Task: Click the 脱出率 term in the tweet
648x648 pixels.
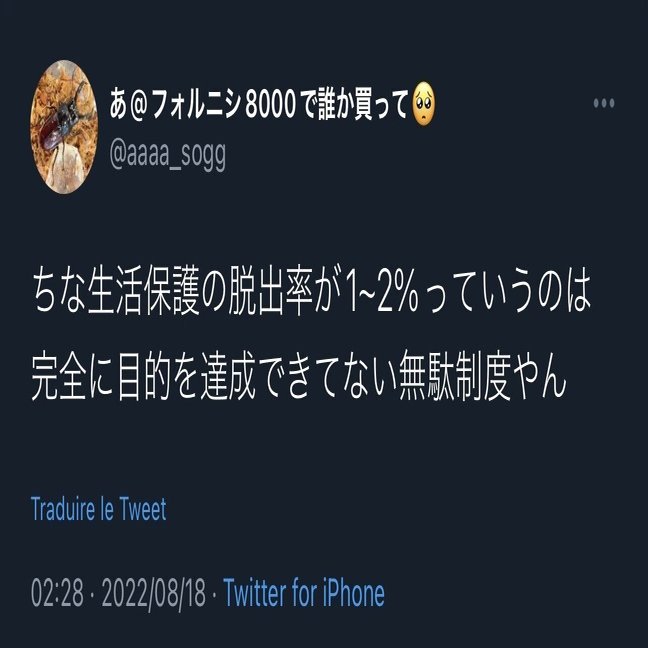Action: [x=270, y=291]
